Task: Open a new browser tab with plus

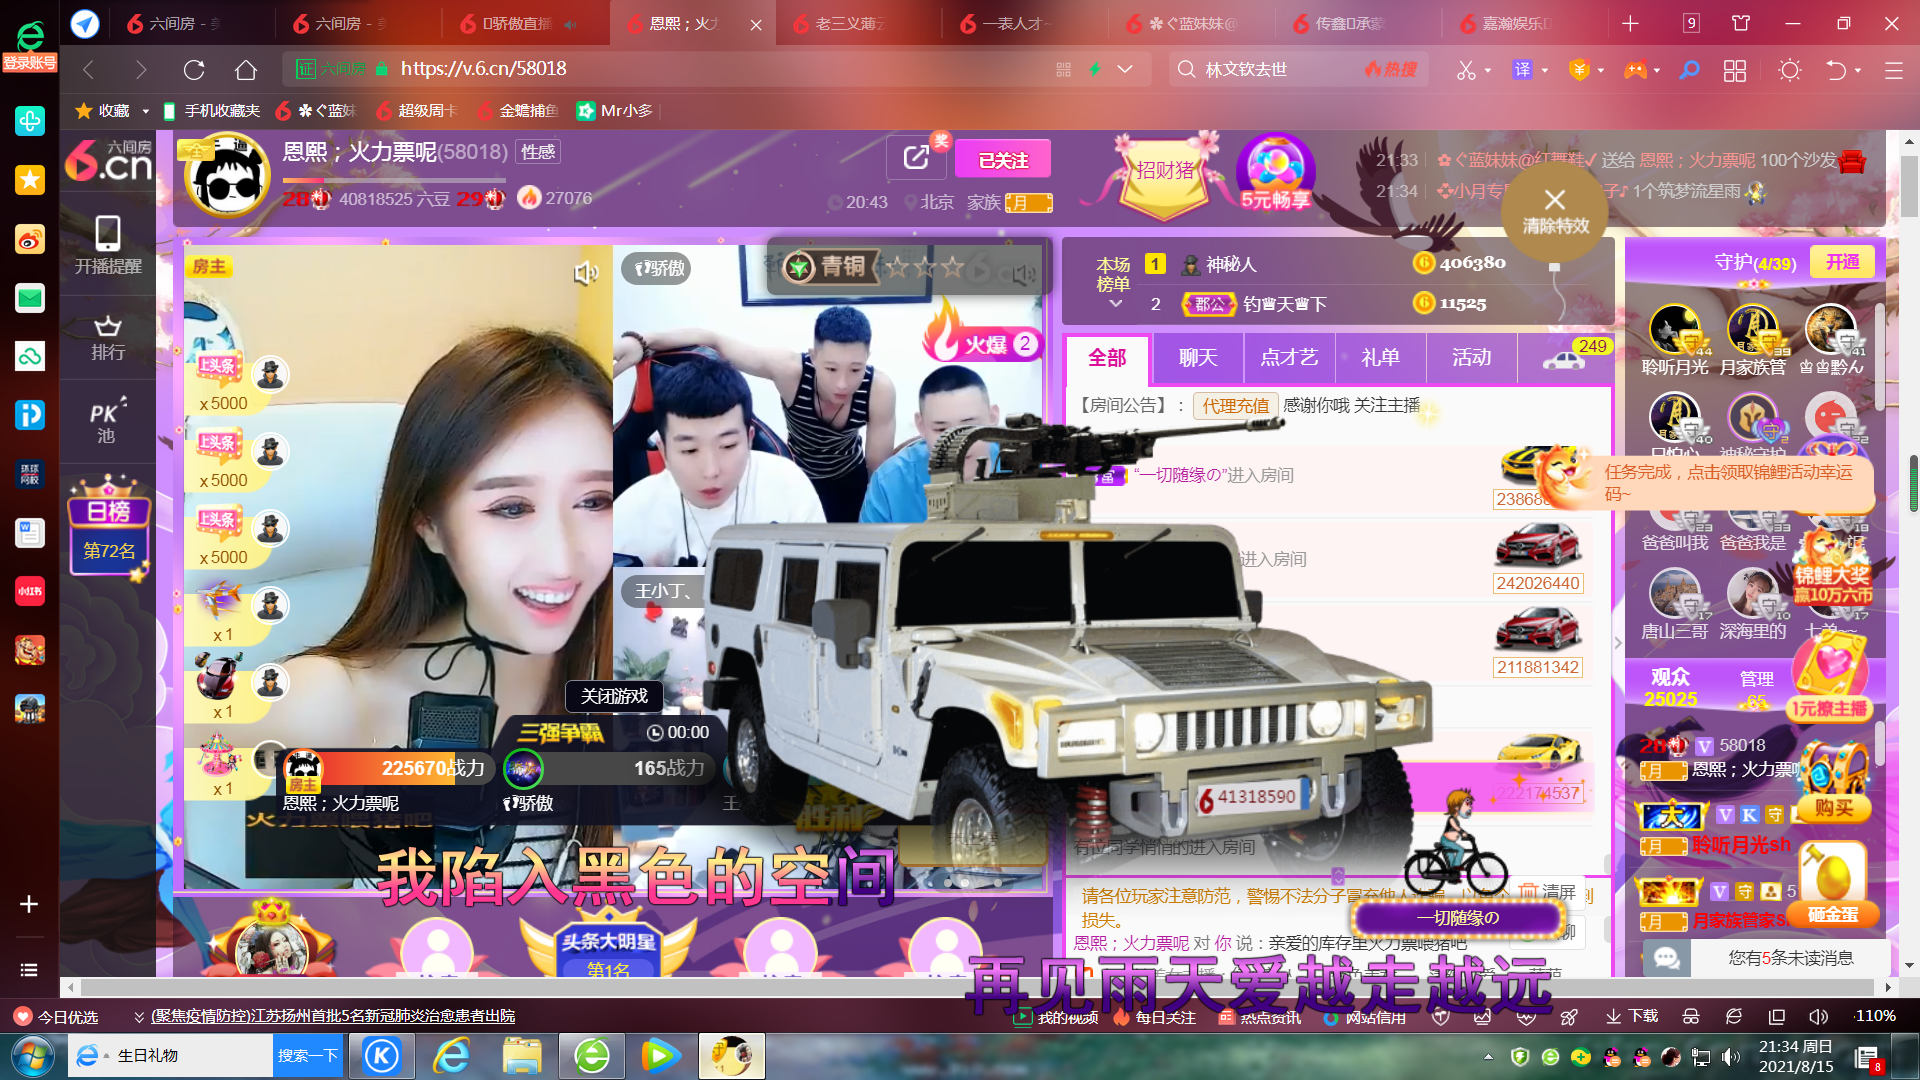Action: coord(1631,23)
